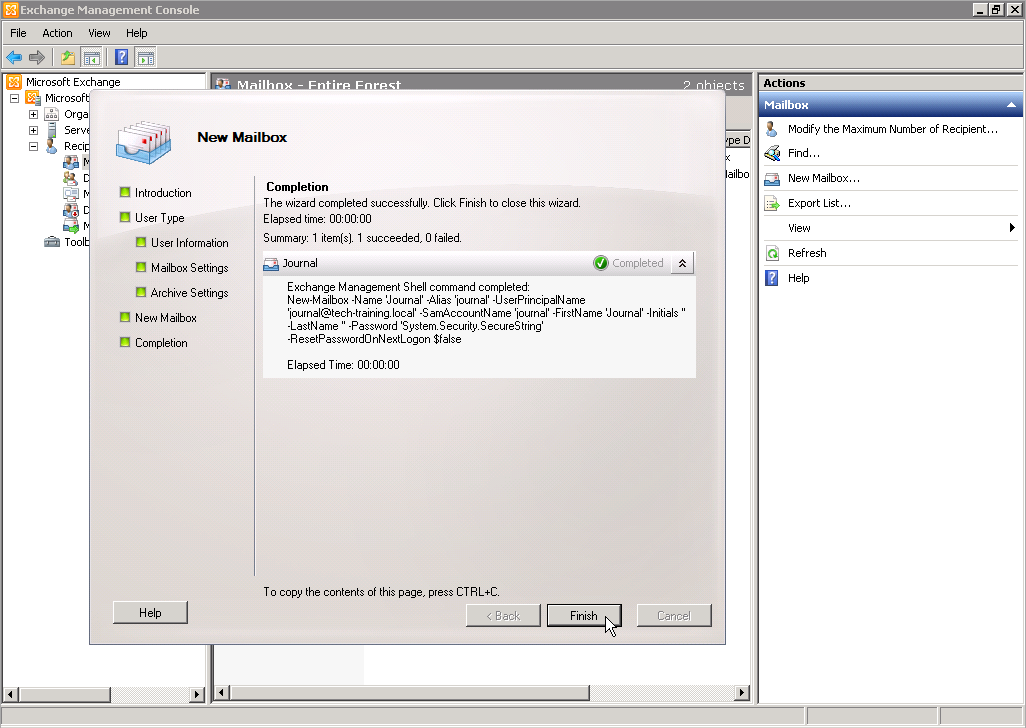Expand the Organization Configuration tree node
Image resolution: width=1026 pixels, height=728 pixels.
(x=33, y=114)
